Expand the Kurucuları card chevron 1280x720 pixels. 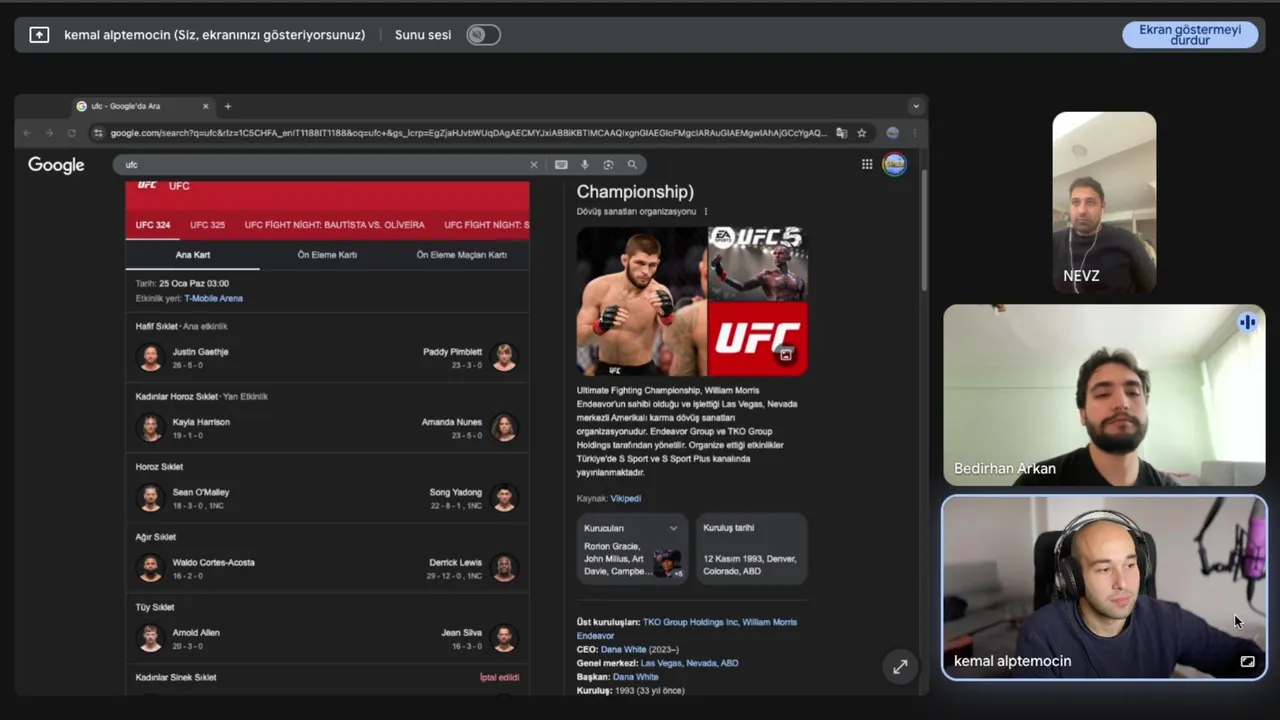click(x=673, y=528)
